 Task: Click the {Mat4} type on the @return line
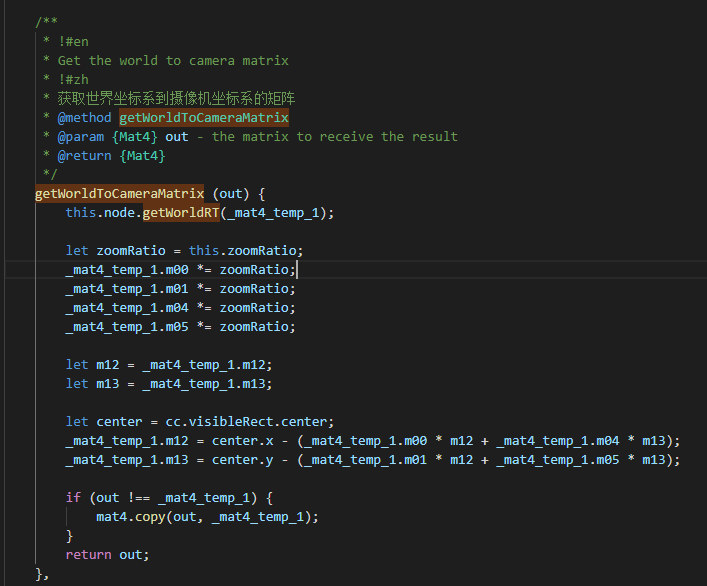pyautogui.click(x=142, y=155)
